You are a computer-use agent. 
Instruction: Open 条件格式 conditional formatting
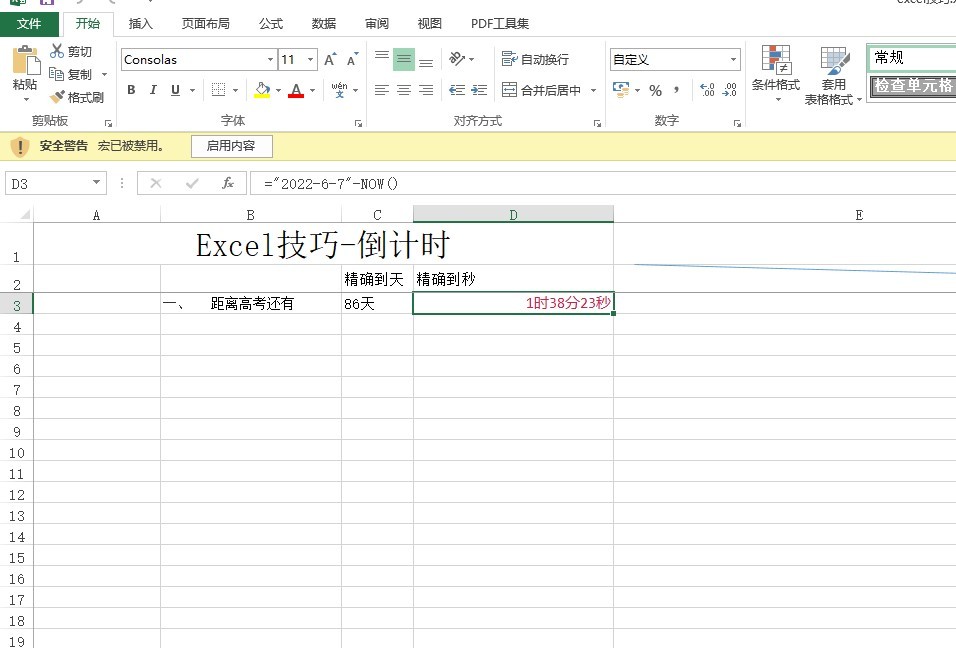776,73
